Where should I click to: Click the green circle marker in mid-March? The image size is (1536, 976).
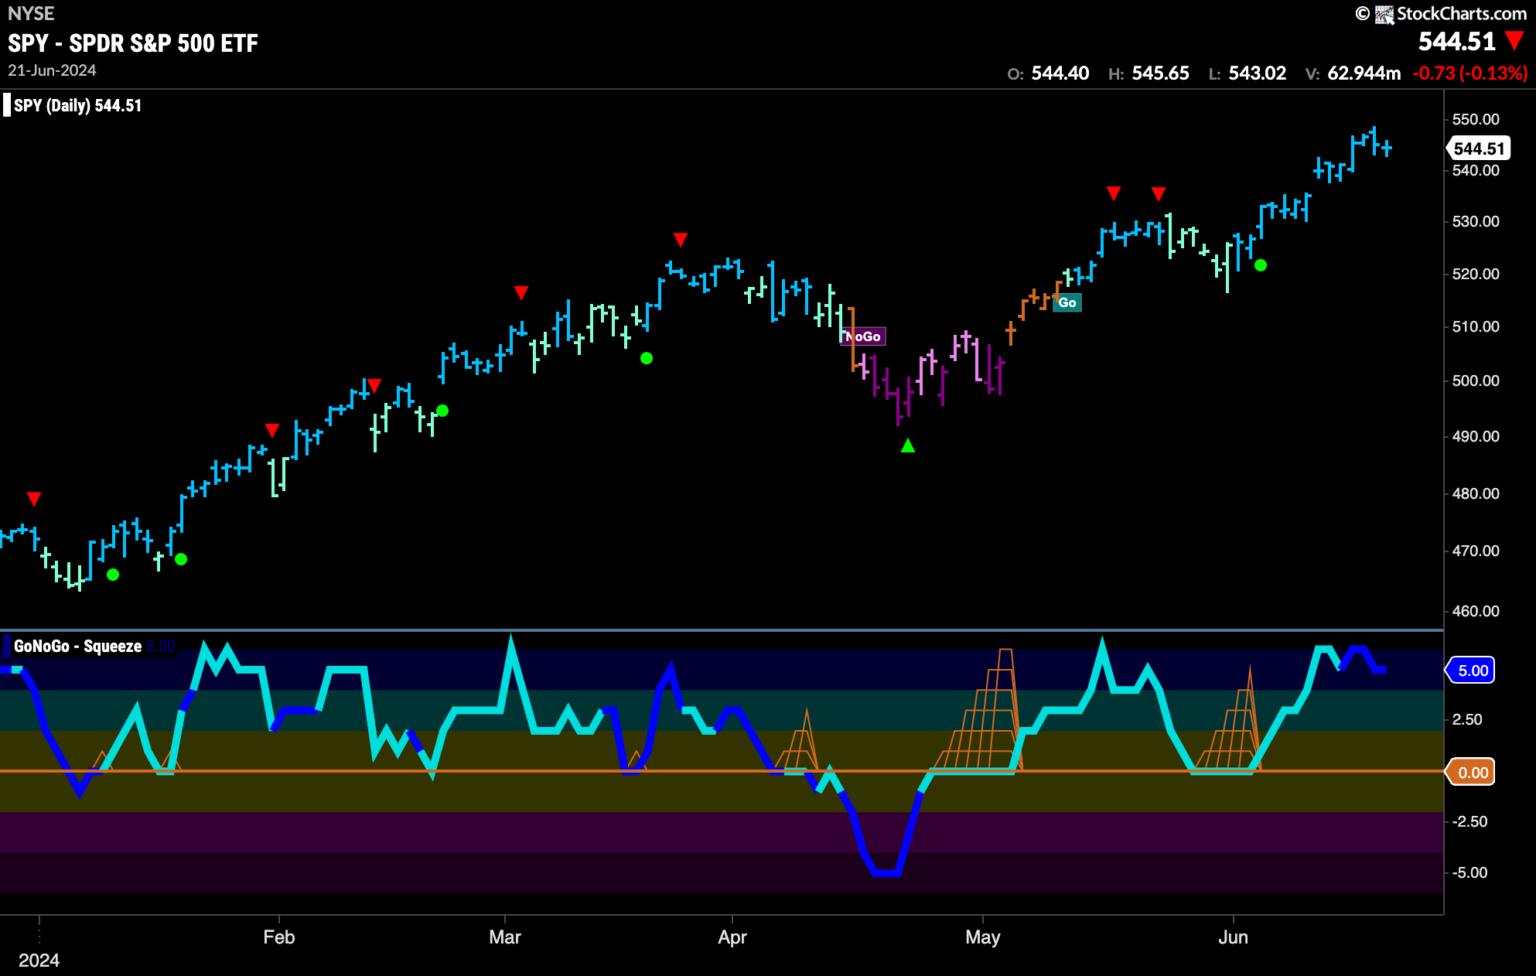pos(646,358)
